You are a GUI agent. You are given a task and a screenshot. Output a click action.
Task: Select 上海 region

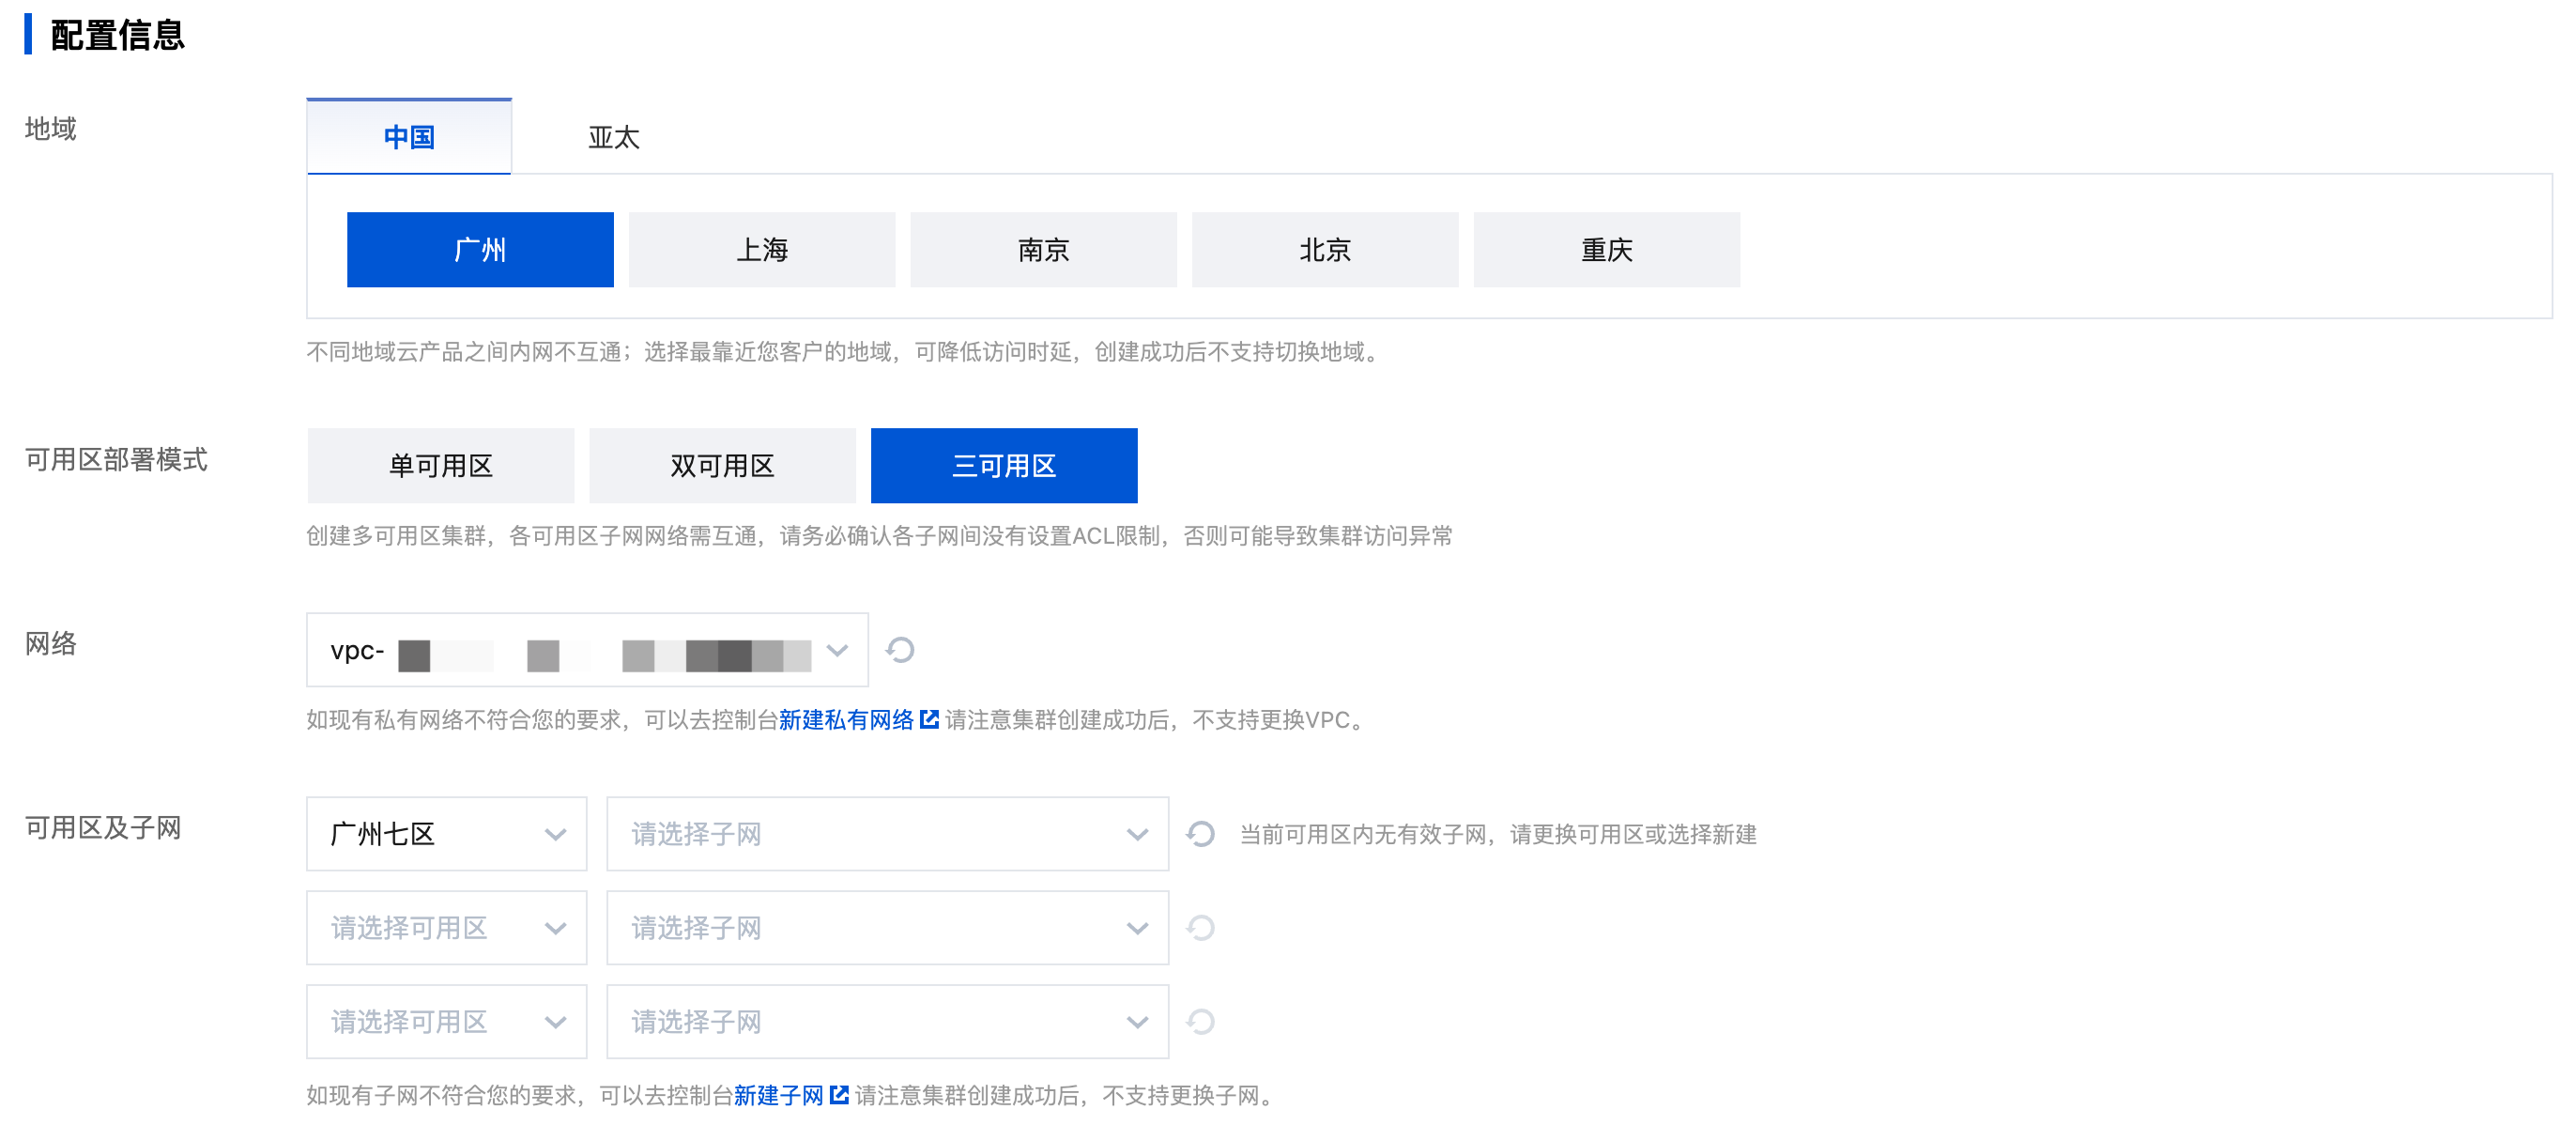point(762,250)
